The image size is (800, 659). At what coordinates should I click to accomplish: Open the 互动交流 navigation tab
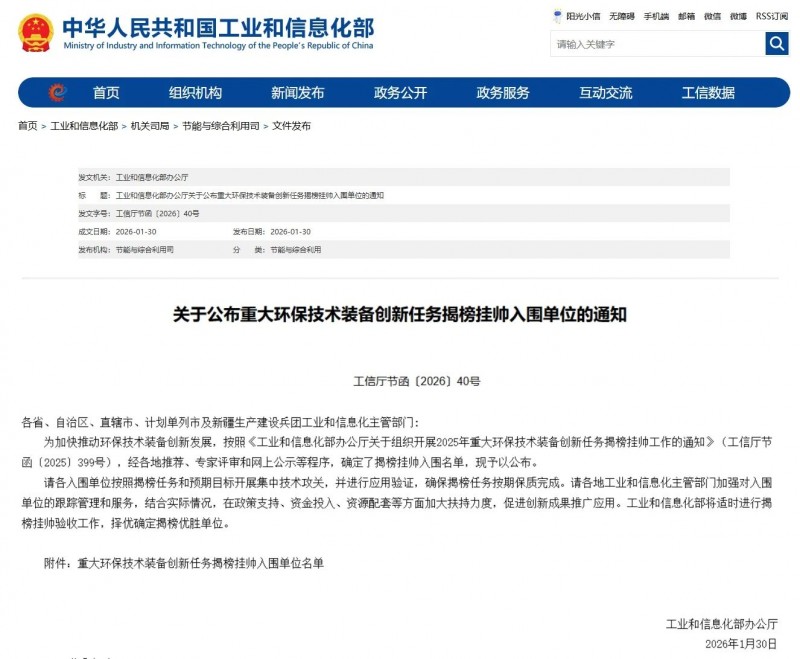click(x=605, y=93)
